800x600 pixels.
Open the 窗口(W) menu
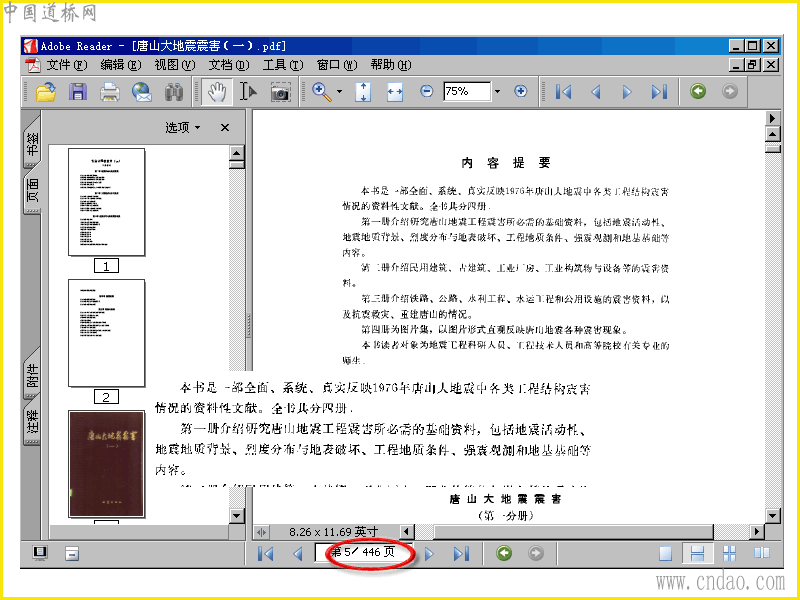pyautogui.click(x=337, y=65)
